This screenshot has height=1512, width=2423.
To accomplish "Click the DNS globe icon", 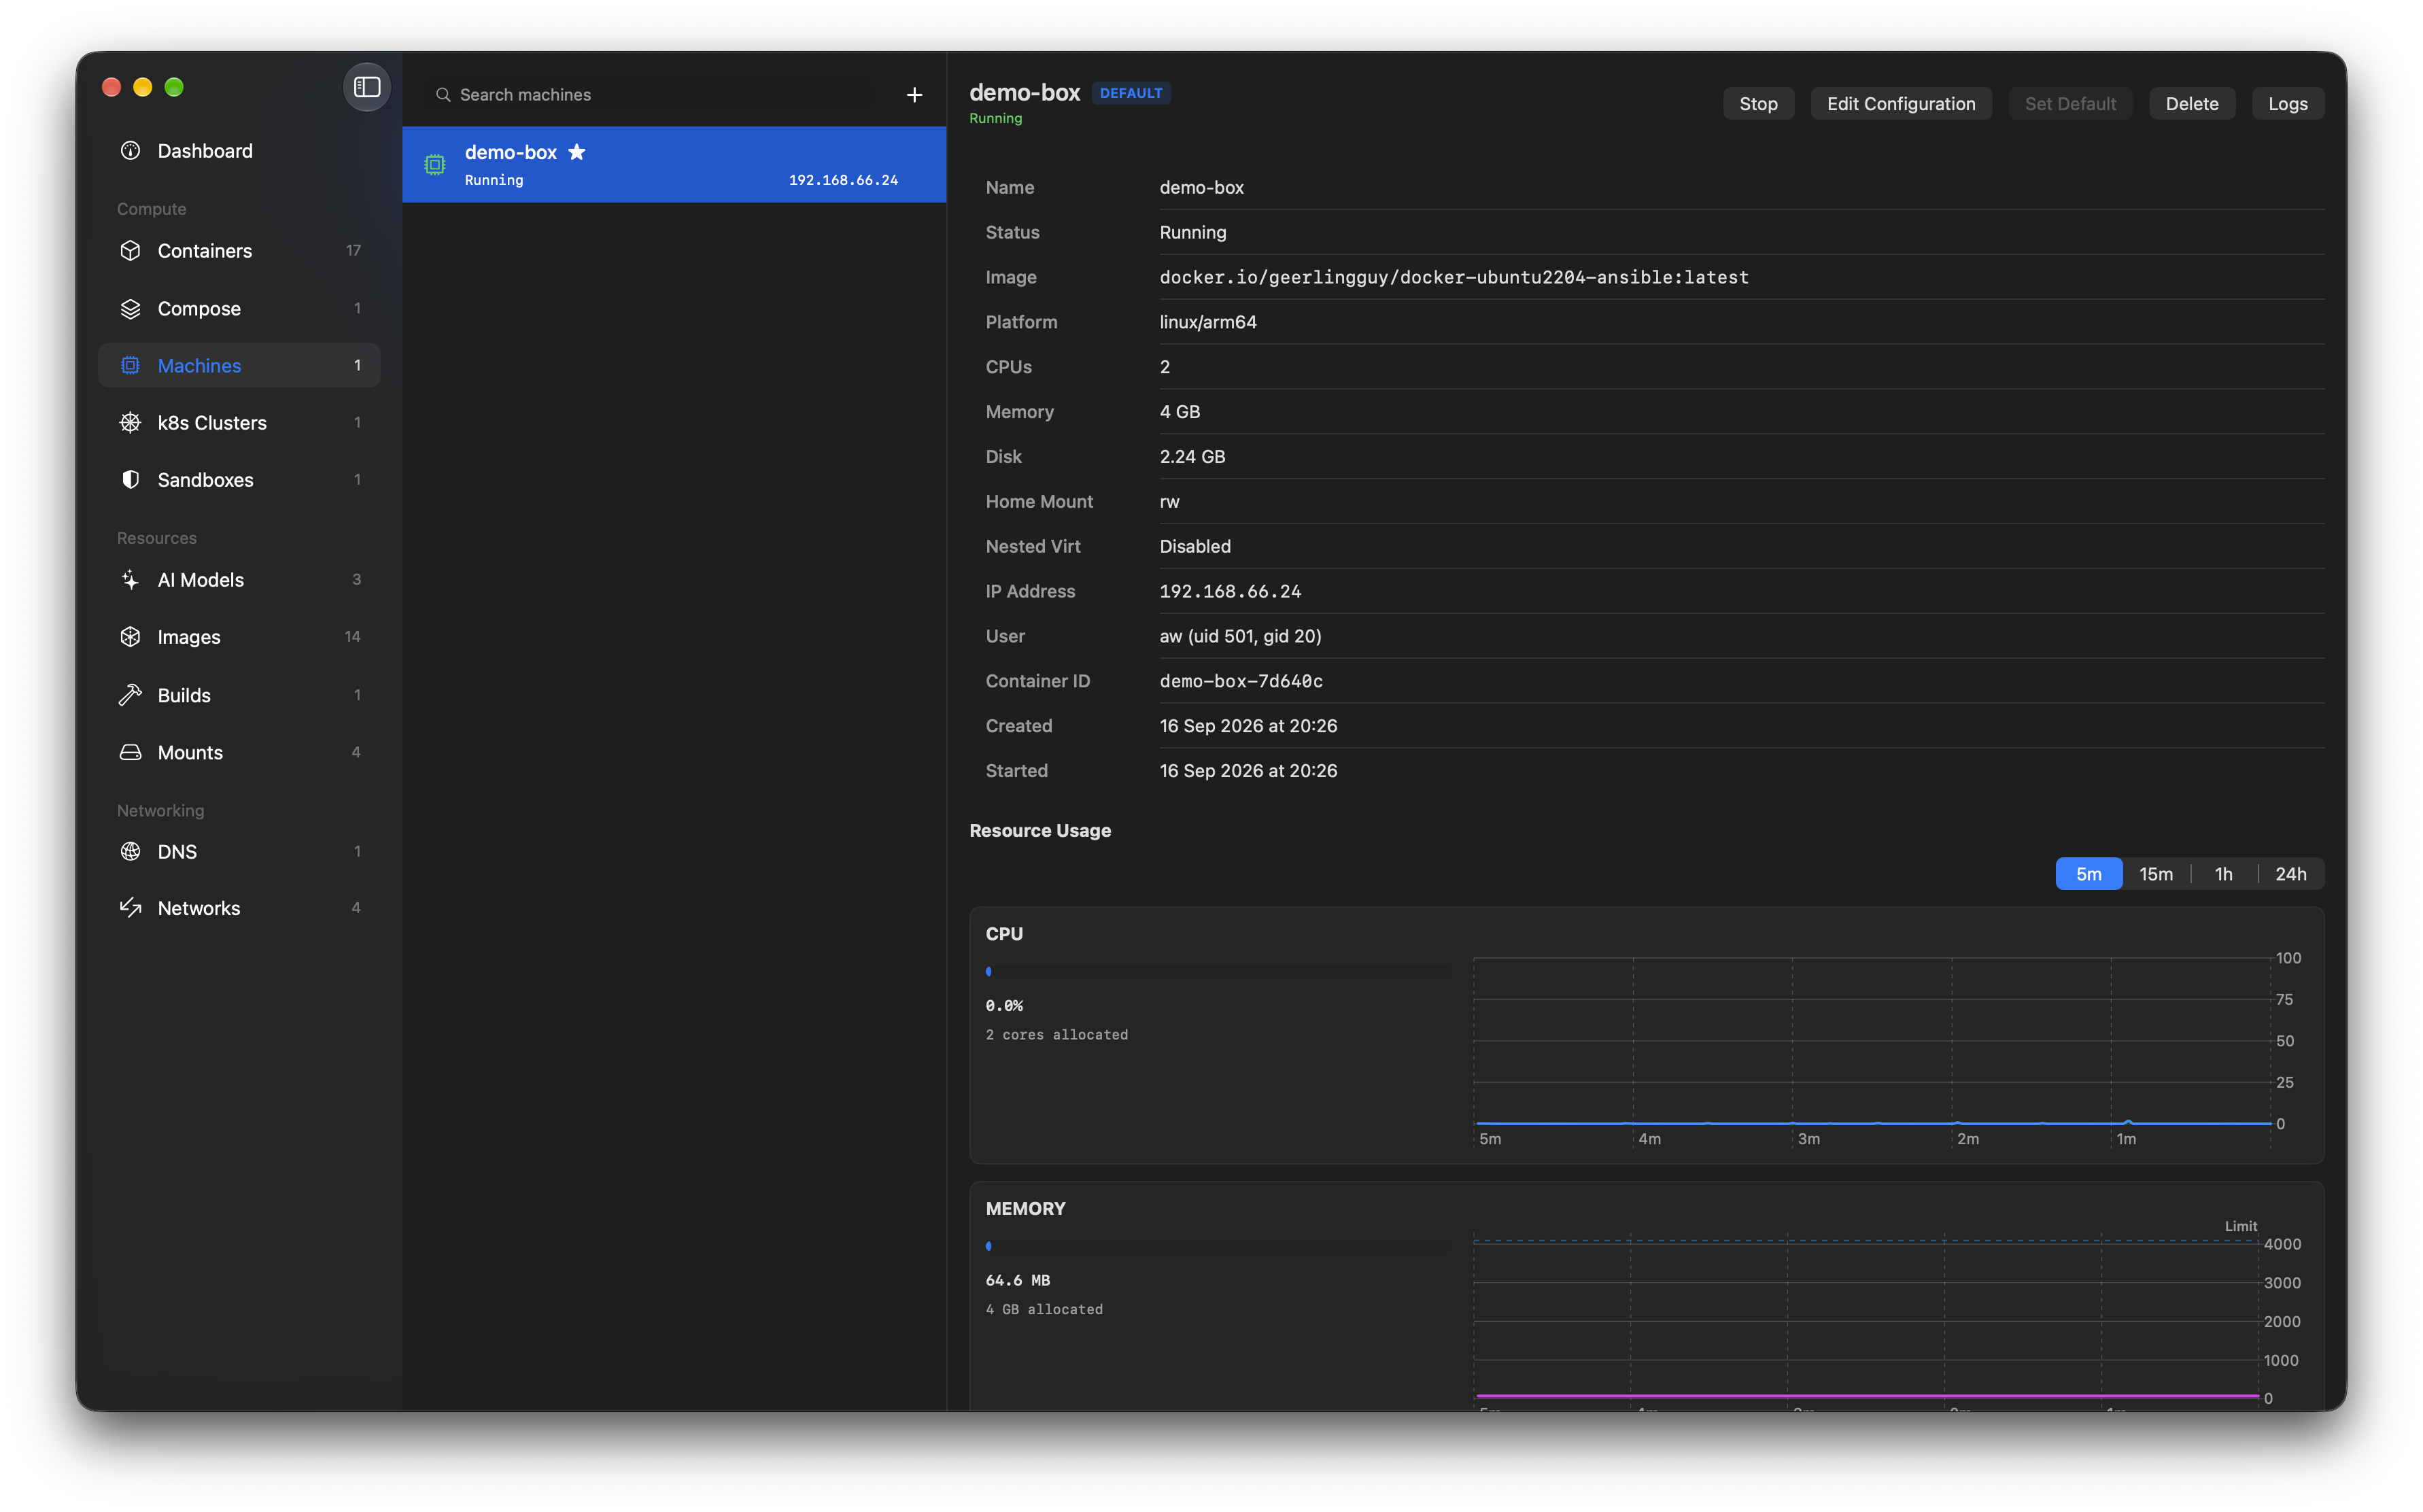I will [x=130, y=852].
